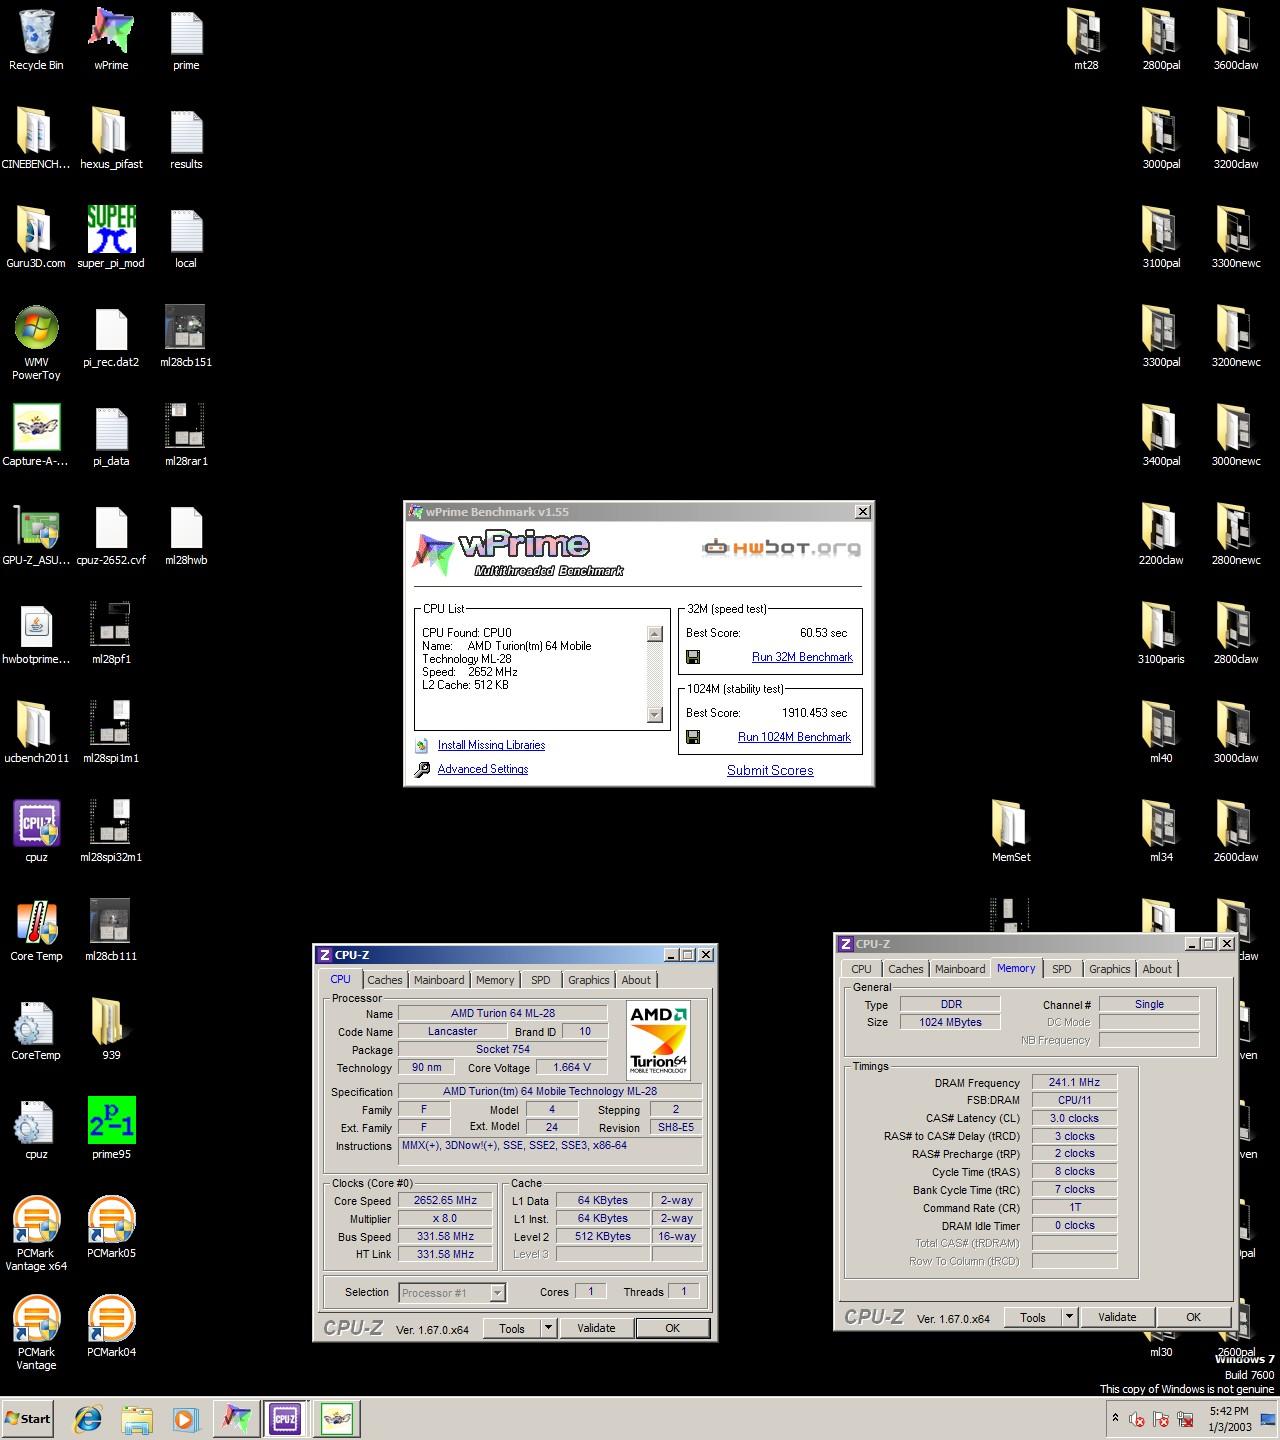Screen dimensions: 1280x1440
Task: Click the CPU List scroll down arrow
Action: pos(655,715)
